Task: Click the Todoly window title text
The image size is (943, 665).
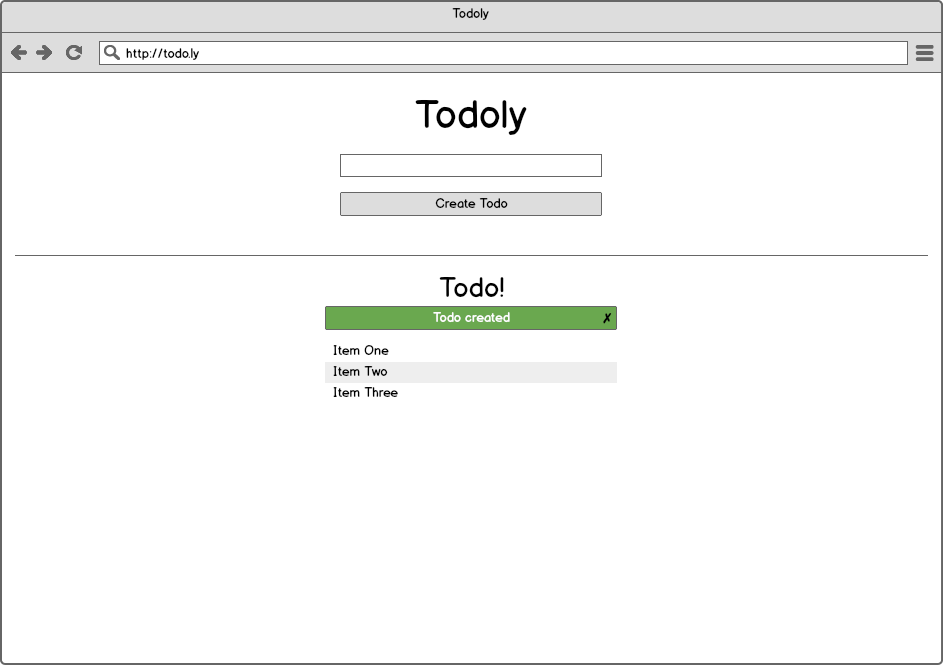Action: point(470,13)
